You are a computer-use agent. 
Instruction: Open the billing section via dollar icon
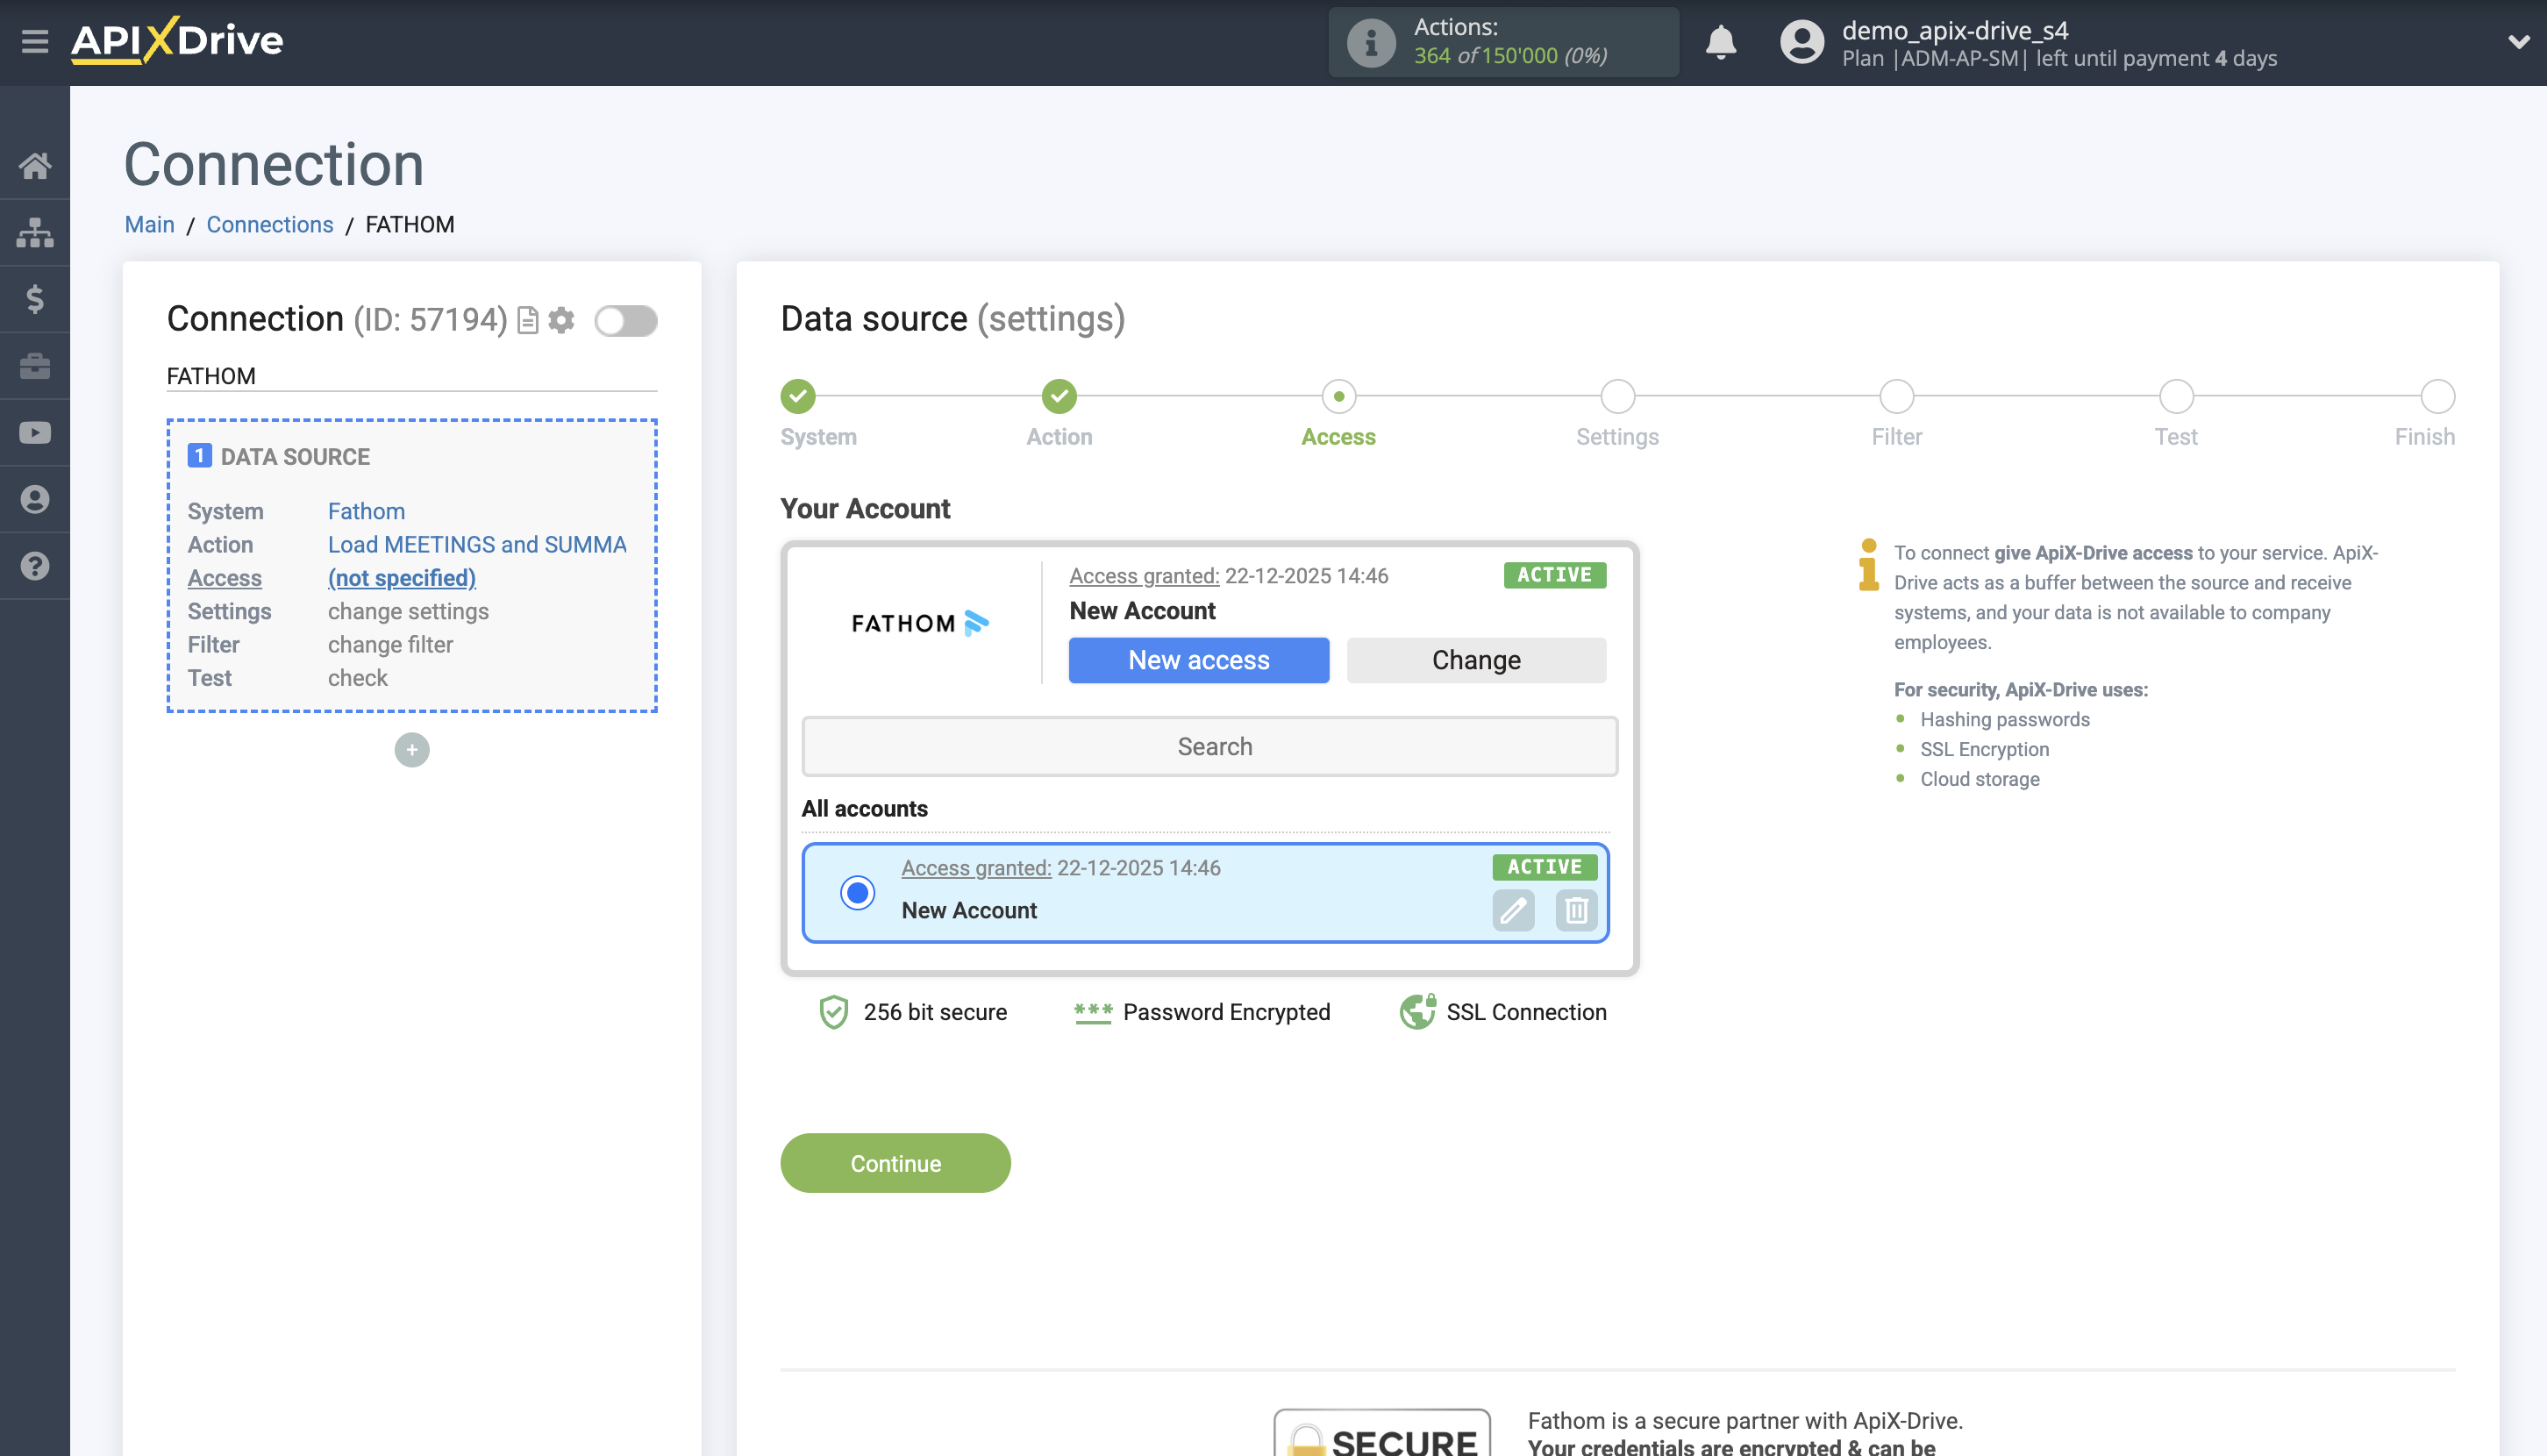(x=35, y=298)
